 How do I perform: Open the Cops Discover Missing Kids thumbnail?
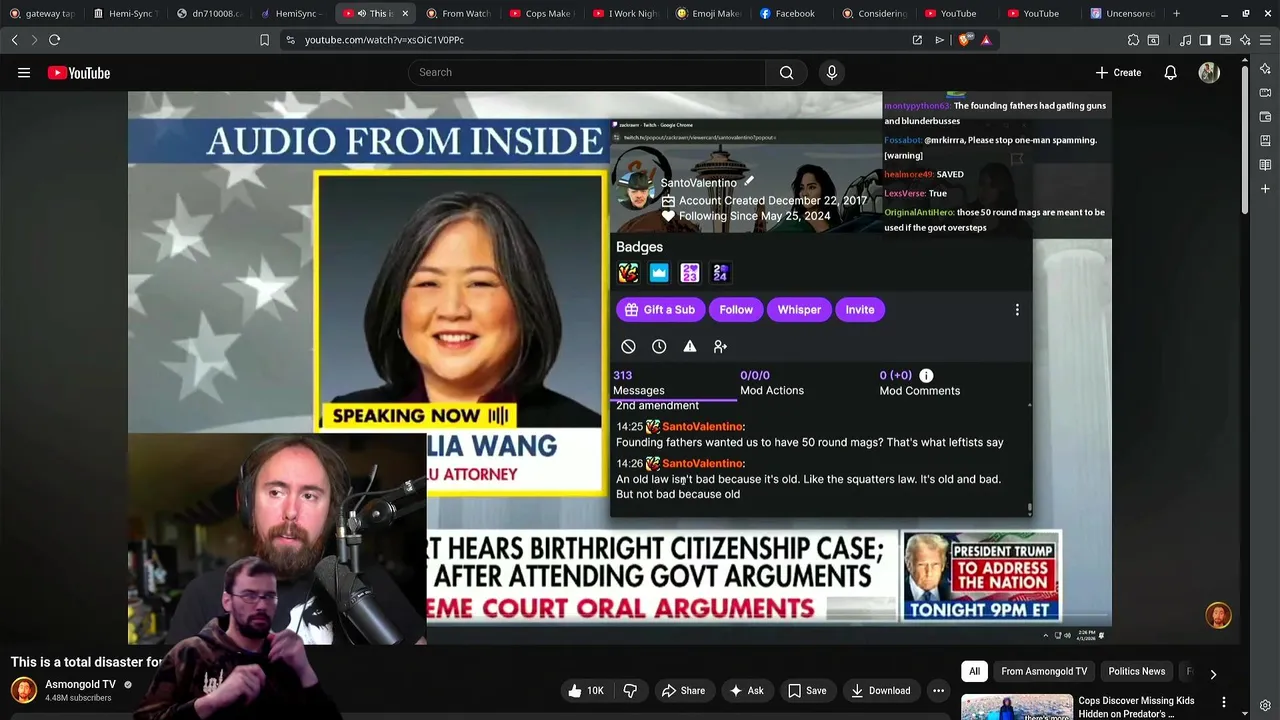[x=1016, y=707]
